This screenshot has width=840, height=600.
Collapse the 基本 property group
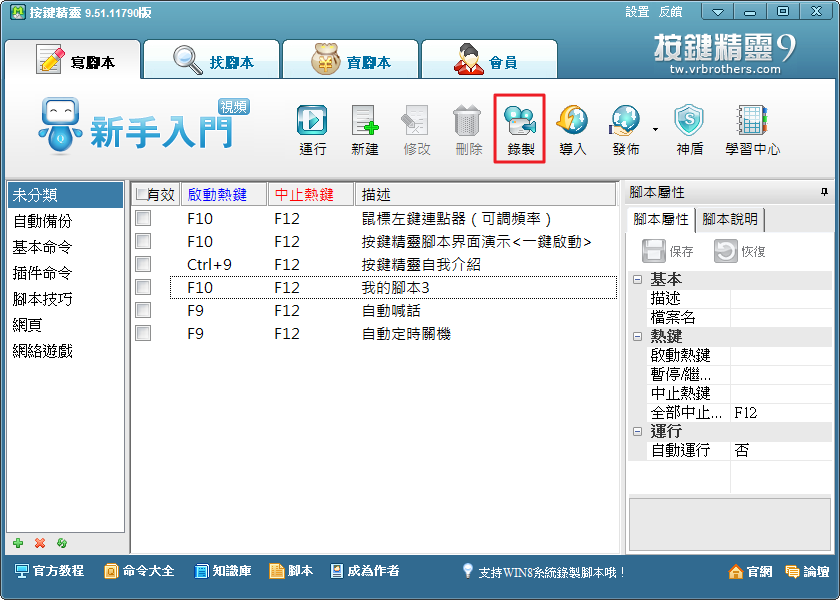point(638,279)
